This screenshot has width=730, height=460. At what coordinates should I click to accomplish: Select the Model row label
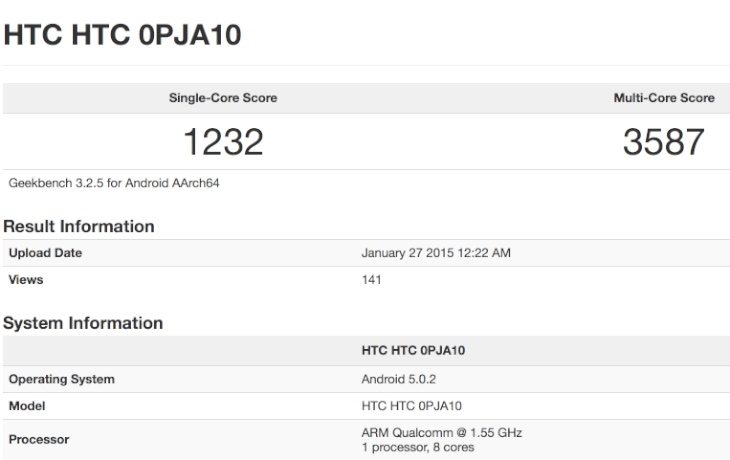coord(27,406)
